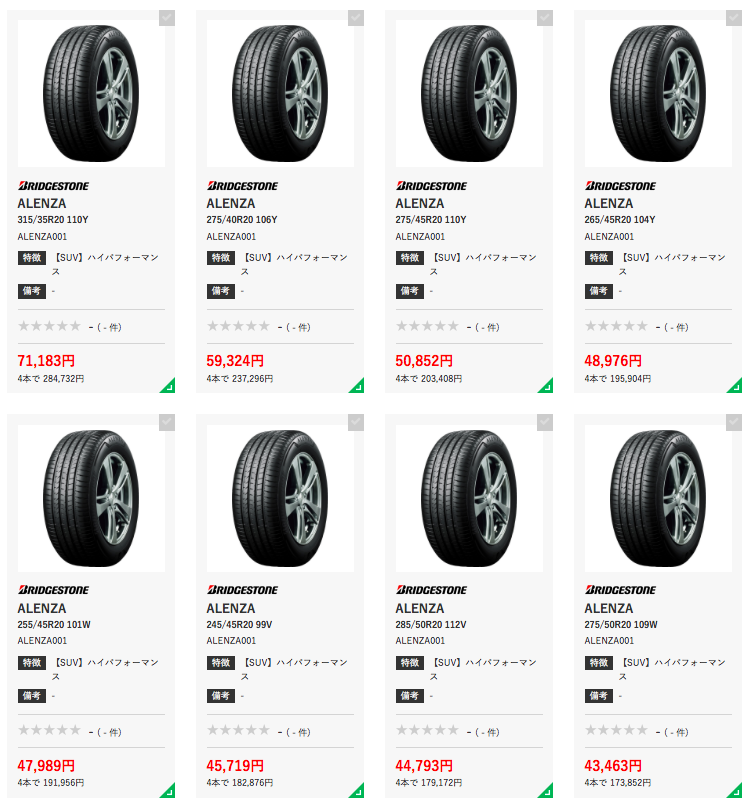Click green corner icon on 48,976円 card
Viewport: 754px width, 812px height.
[x=736, y=386]
